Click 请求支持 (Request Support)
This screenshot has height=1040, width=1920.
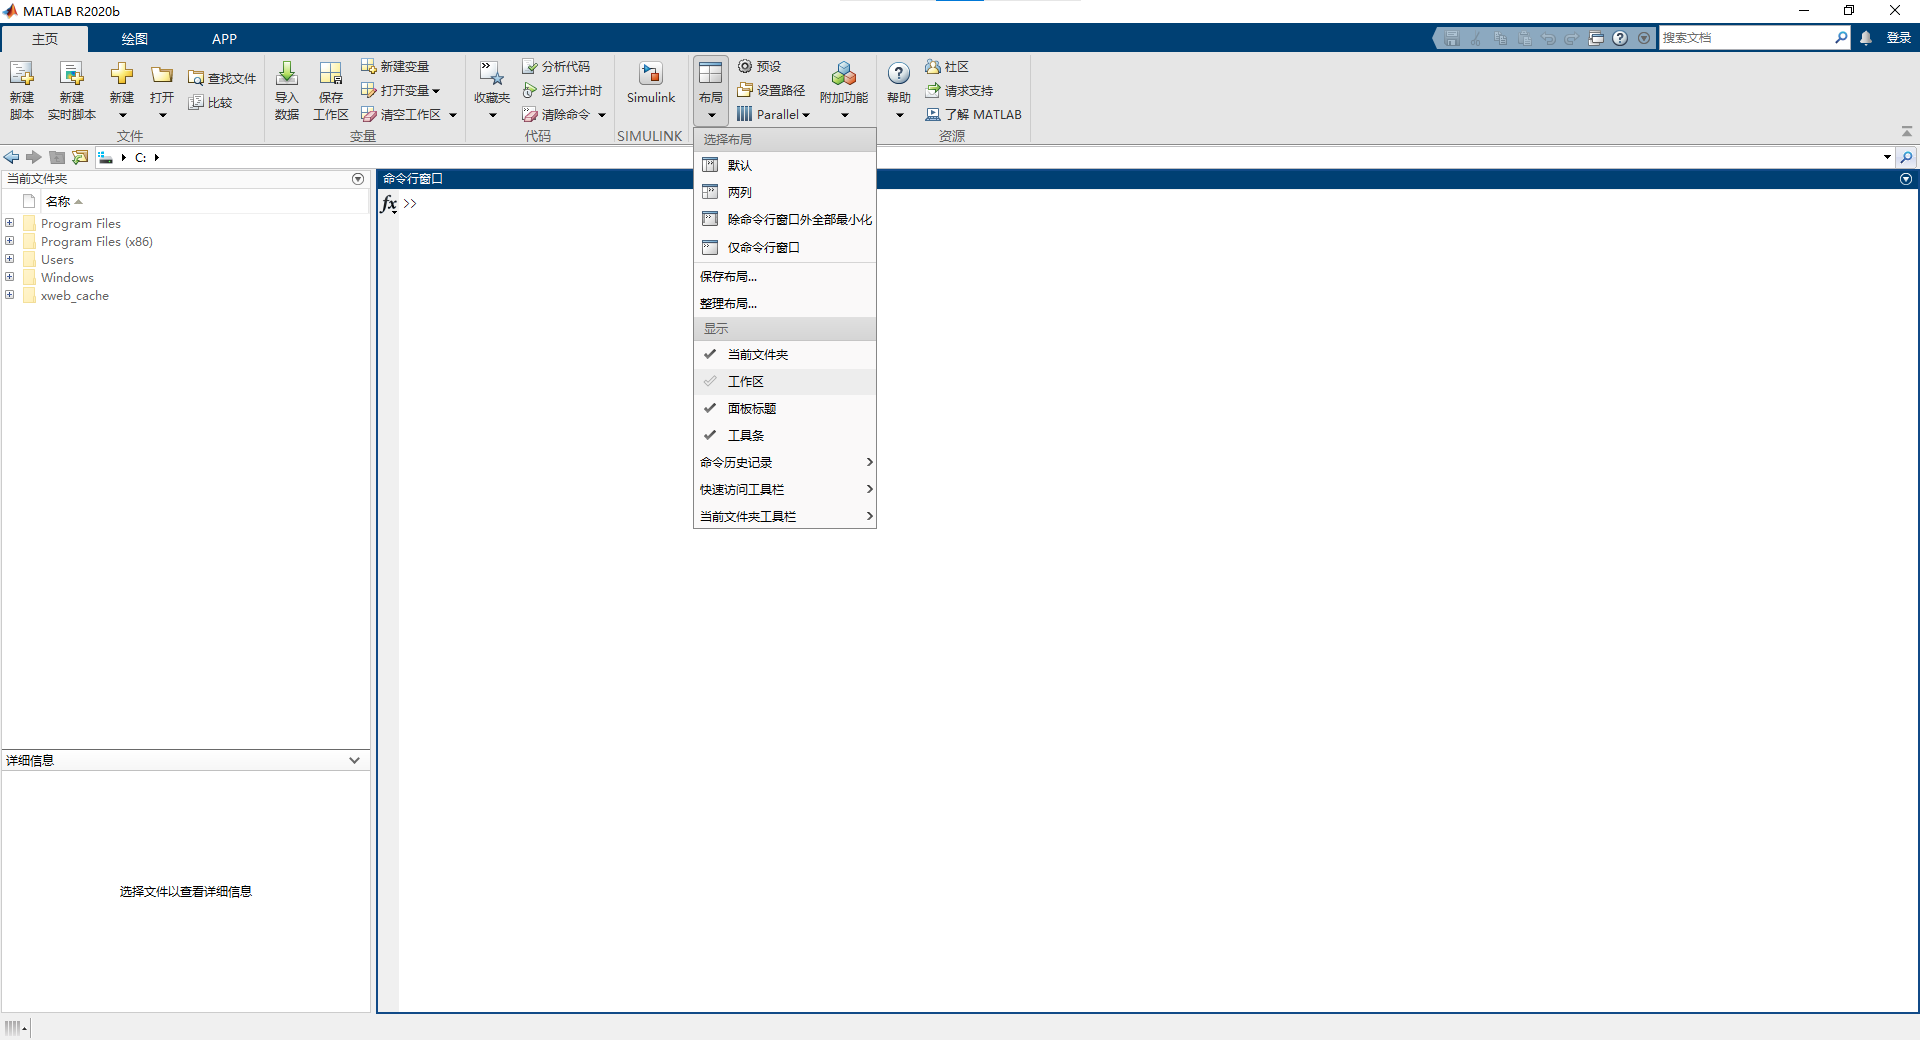tap(959, 90)
